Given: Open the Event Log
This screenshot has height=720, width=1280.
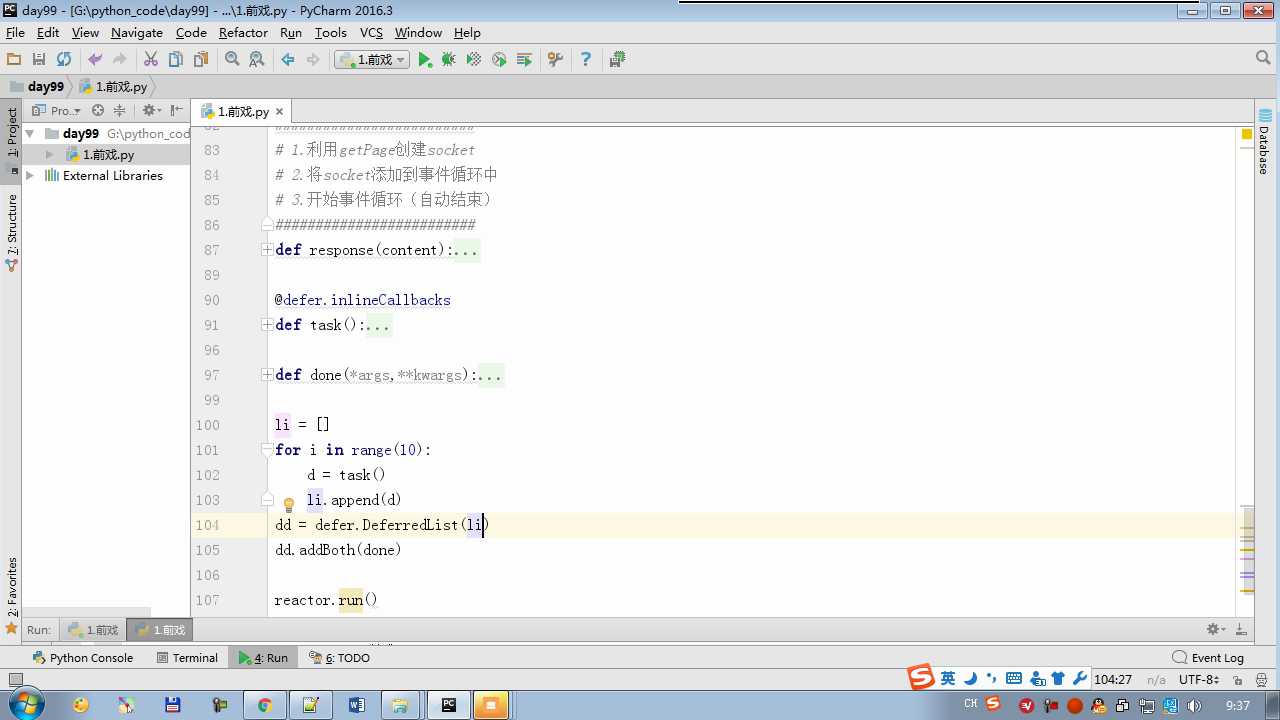Looking at the screenshot, I should coord(1208,658).
